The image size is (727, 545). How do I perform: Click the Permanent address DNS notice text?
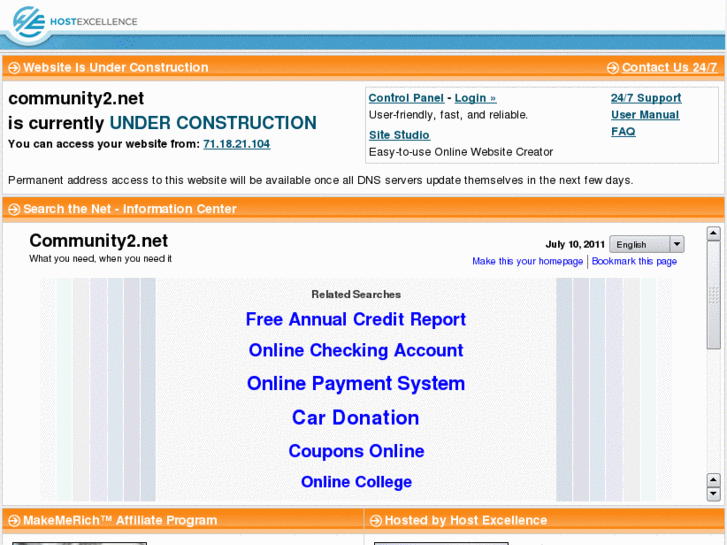pos(320,180)
